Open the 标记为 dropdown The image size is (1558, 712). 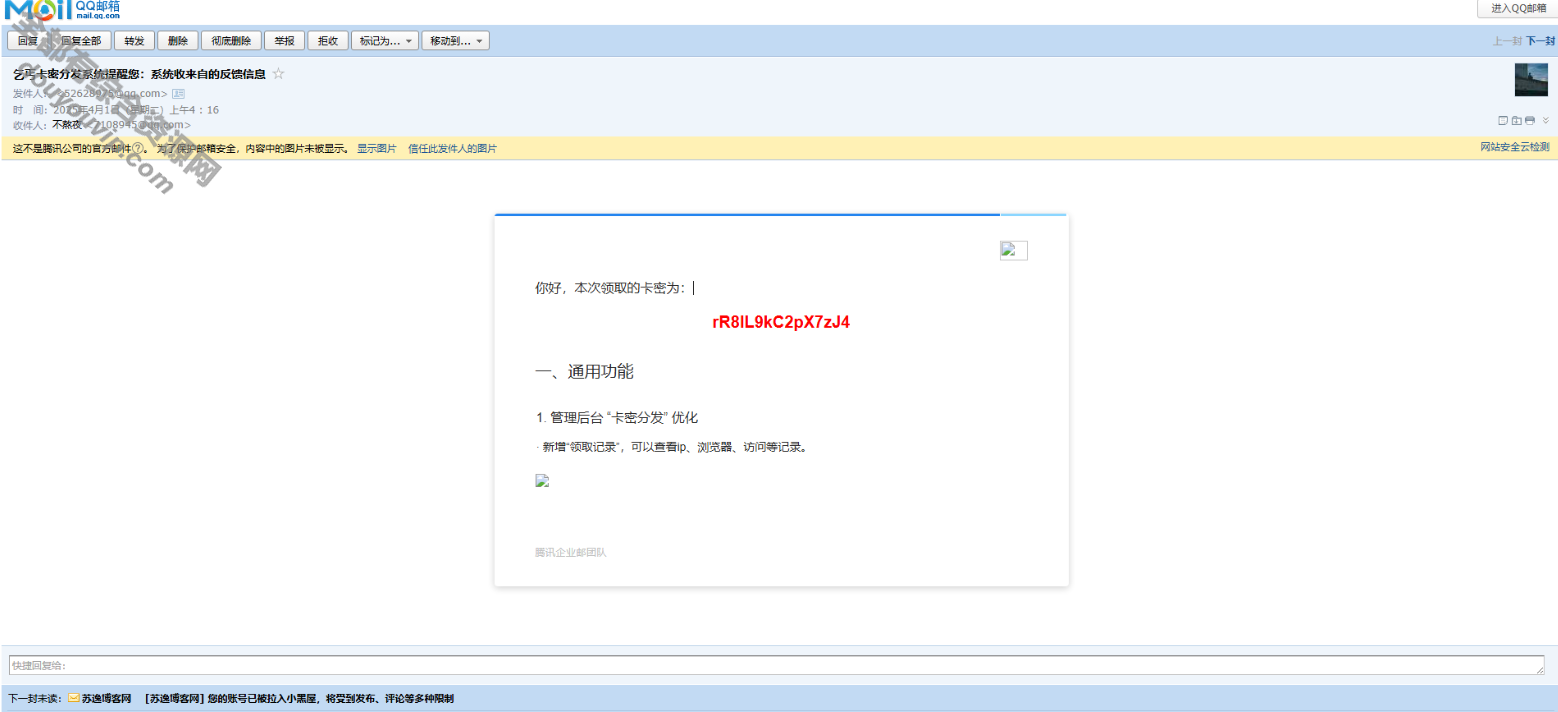[x=385, y=41]
